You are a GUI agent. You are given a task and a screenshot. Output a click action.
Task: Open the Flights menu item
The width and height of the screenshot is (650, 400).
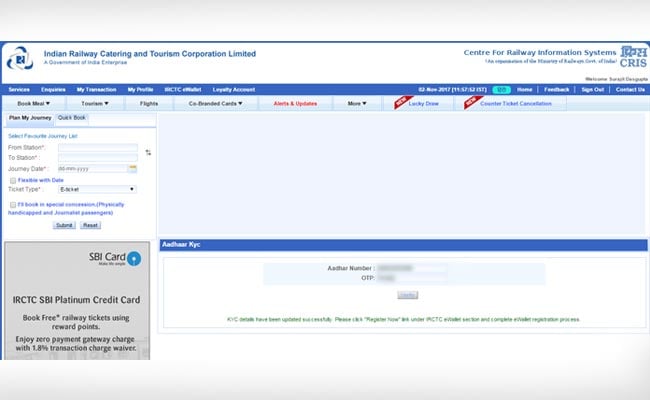click(x=149, y=103)
